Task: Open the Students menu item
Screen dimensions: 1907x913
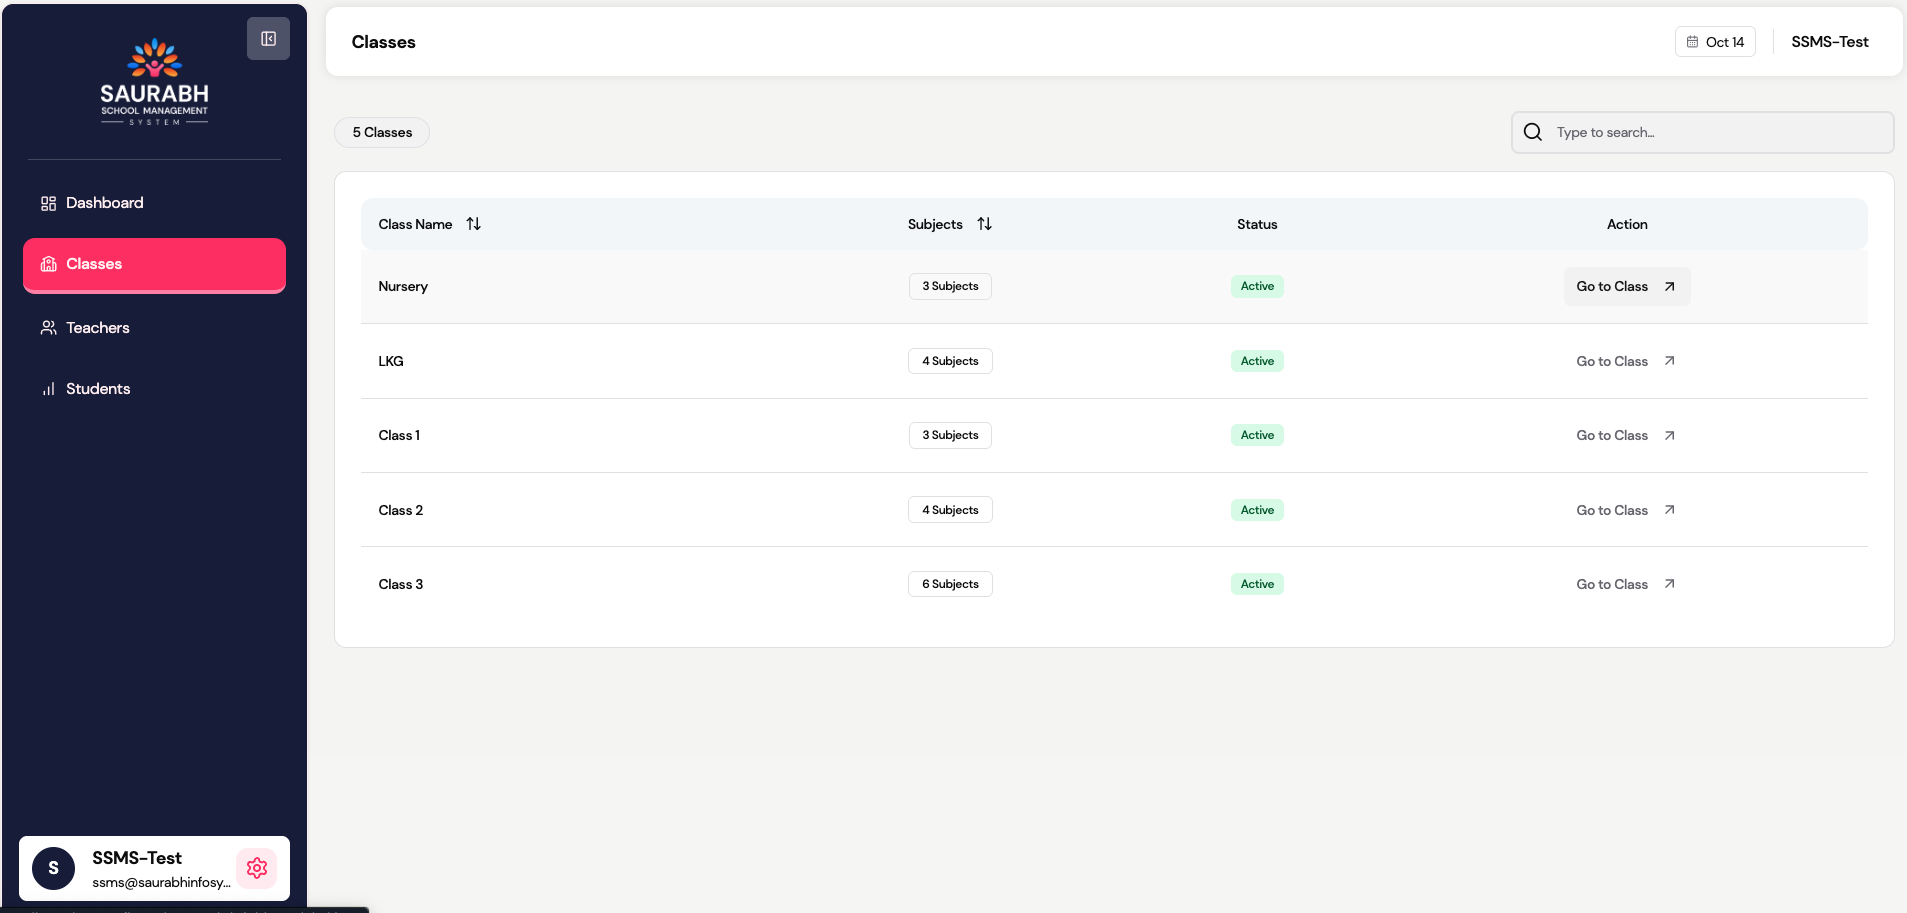Action: (97, 389)
